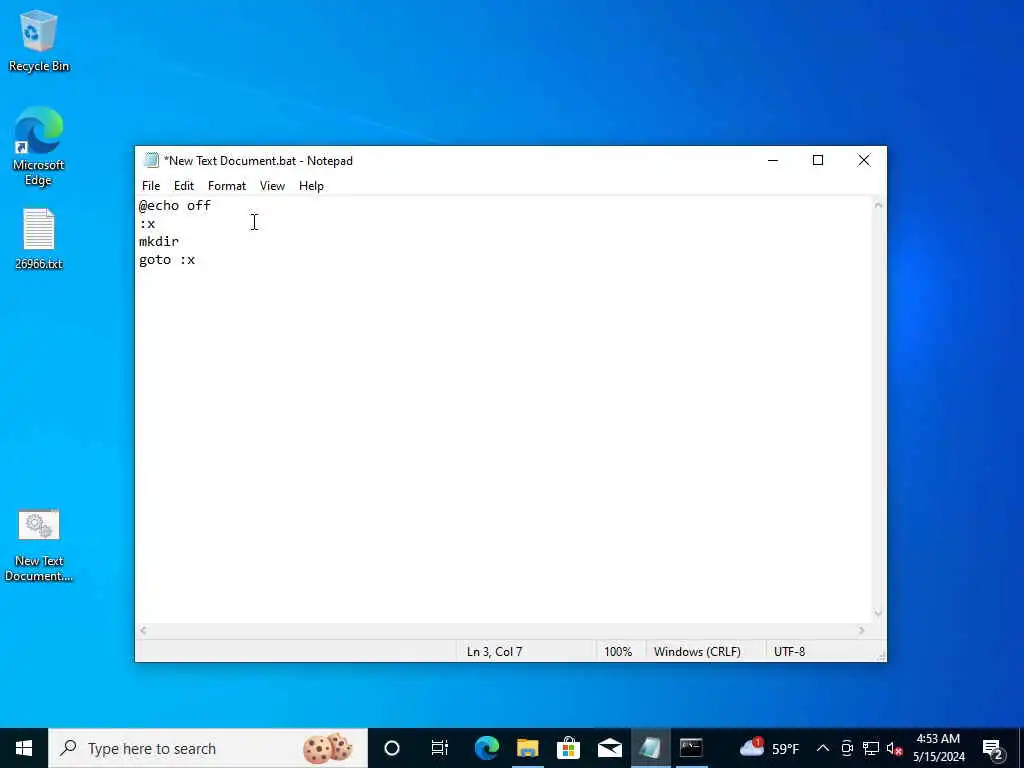Open the Help menu in Notepad
1024x768 pixels.
coord(311,186)
